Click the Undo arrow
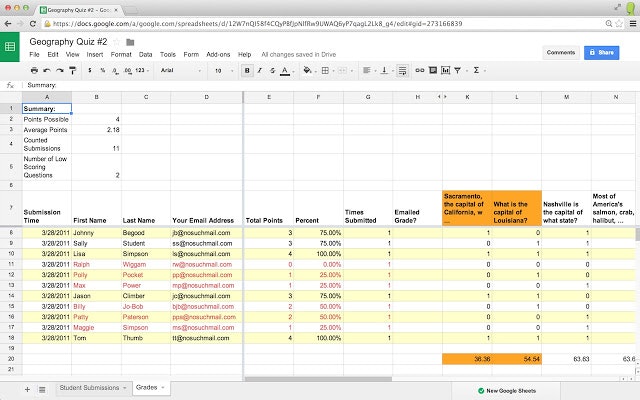This screenshot has width=640, height=400. pyautogui.click(x=48, y=71)
